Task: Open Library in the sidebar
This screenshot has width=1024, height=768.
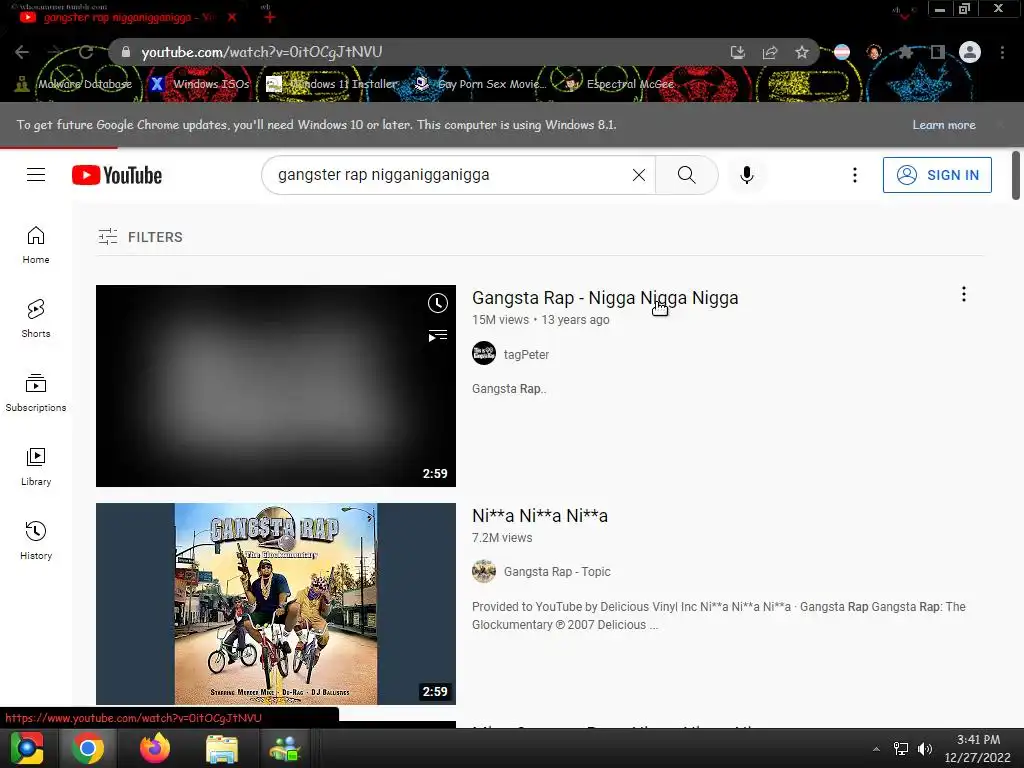Action: point(36,466)
